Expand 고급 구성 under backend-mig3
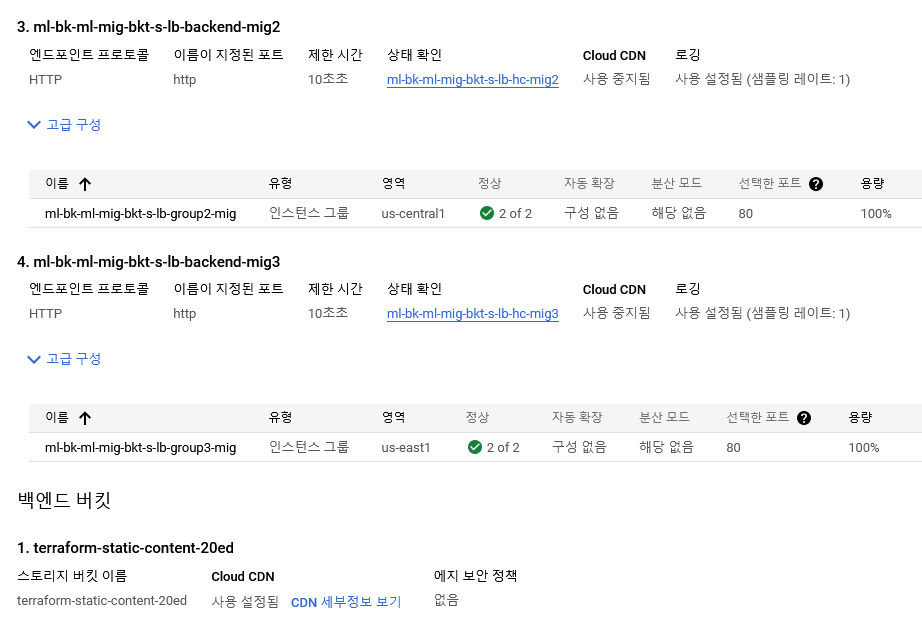 coord(65,359)
